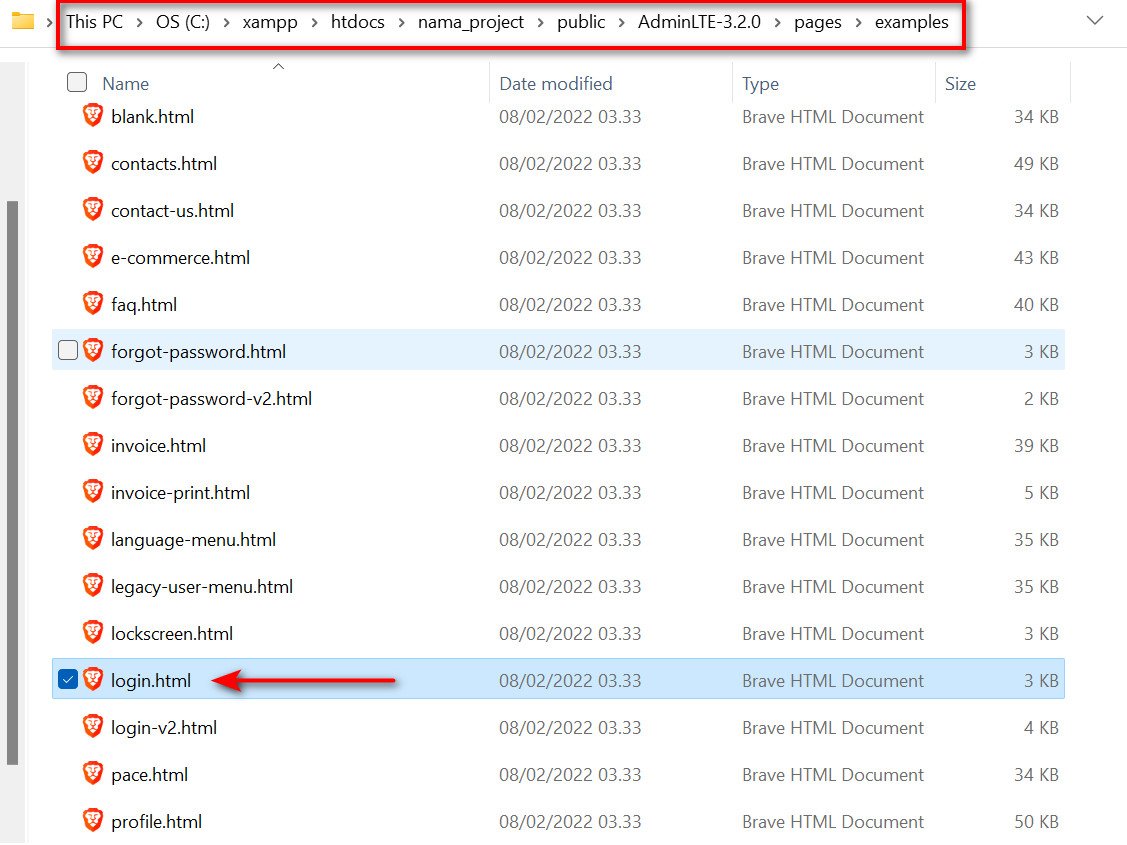Image resolution: width=1127 pixels, height=845 pixels.
Task: Expand the chevron after nama_project
Action: (540, 22)
